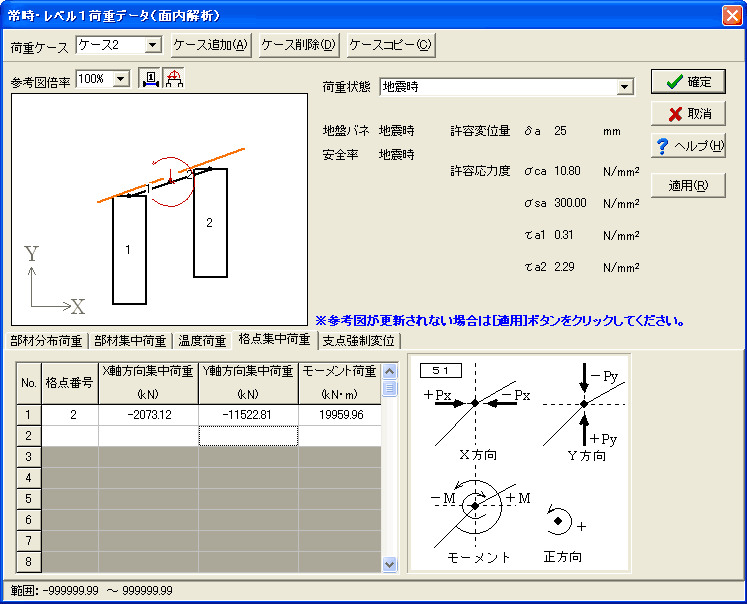Image resolution: width=747 pixels, height=604 pixels.
Task: Toggle the load display icon
Action: [174, 79]
